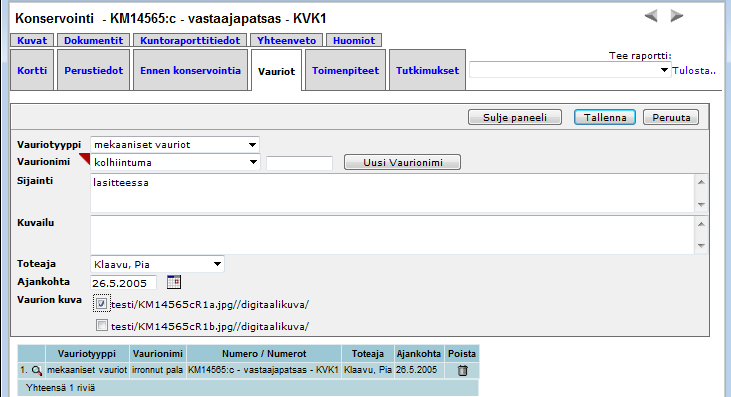Click the Uusi Vaurionimi button
The height and width of the screenshot is (397, 731).
click(402, 163)
